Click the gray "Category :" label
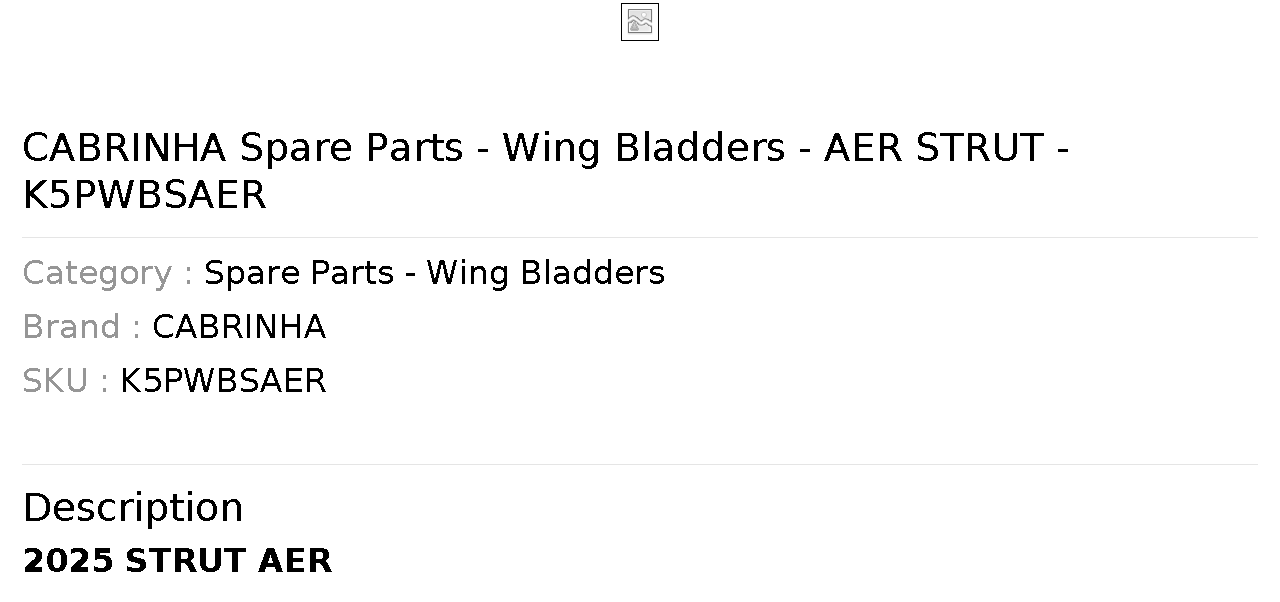 (x=108, y=273)
